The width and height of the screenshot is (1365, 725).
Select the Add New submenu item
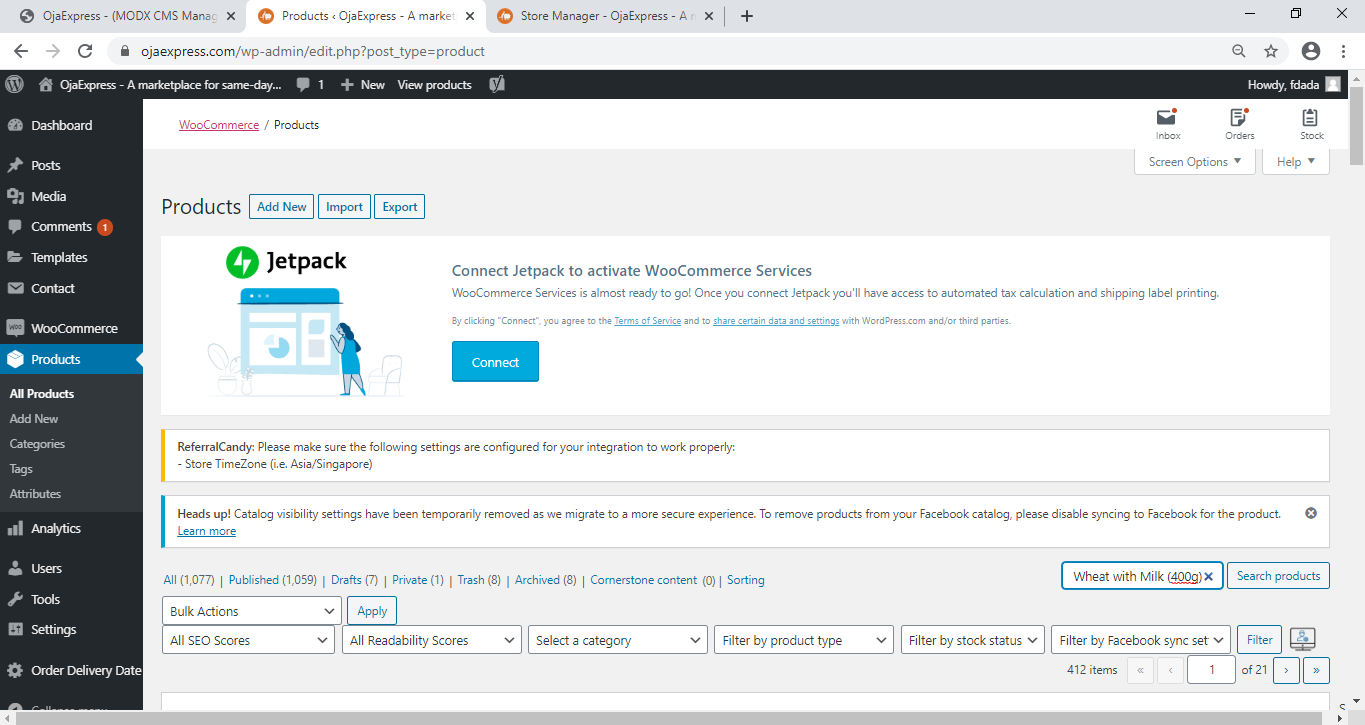pos(34,419)
